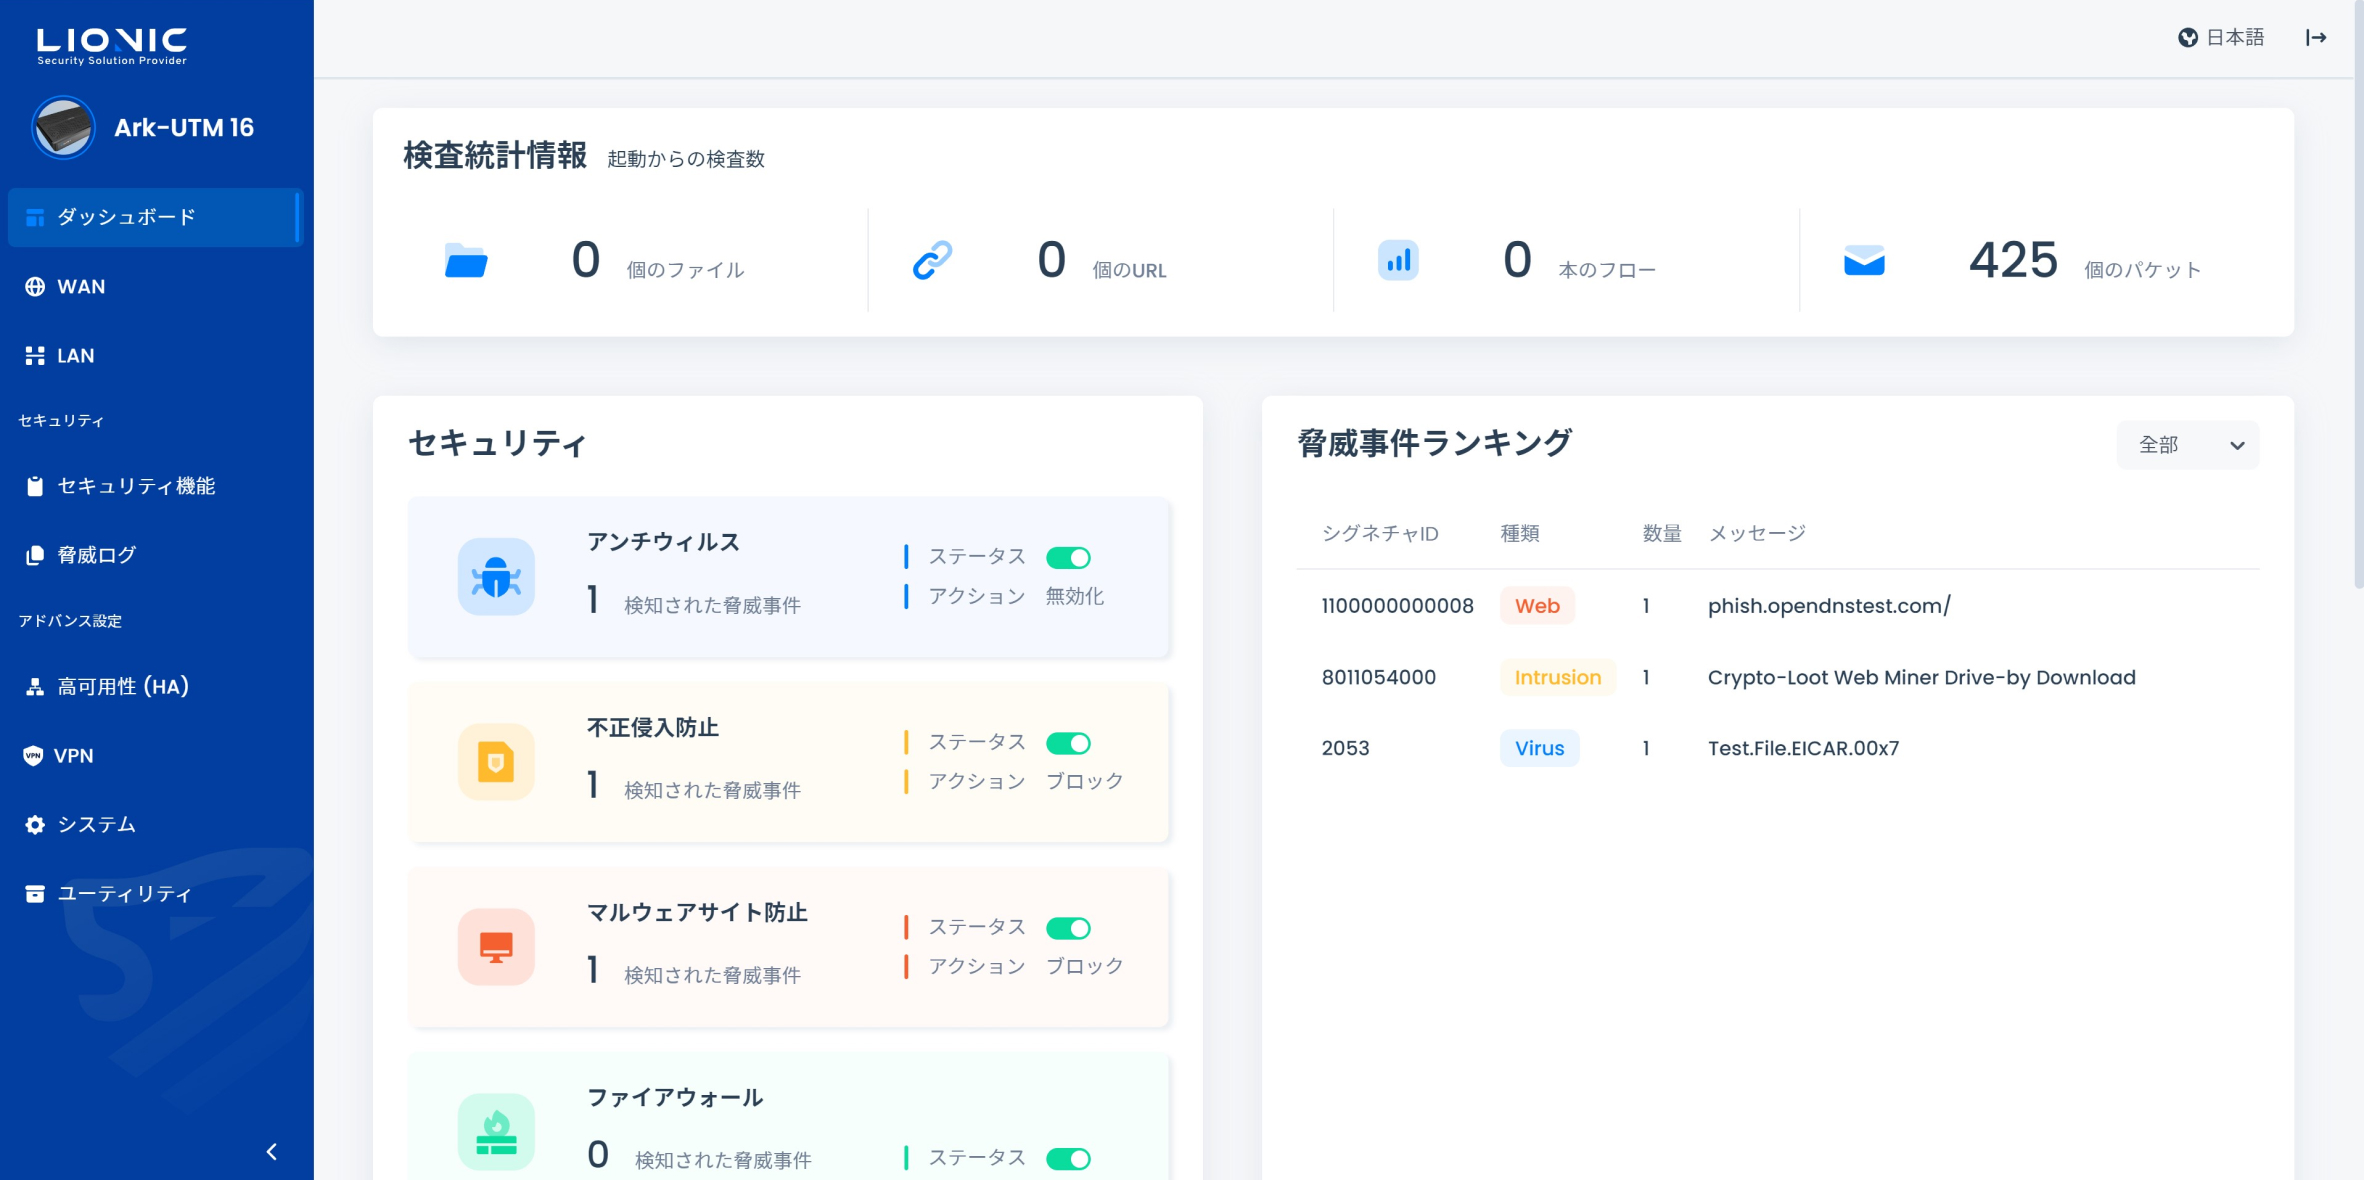Image resolution: width=2364 pixels, height=1180 pixels.
Task: Click the URL chain link icon
Action: pyautogui.click(x=932, y=261)
